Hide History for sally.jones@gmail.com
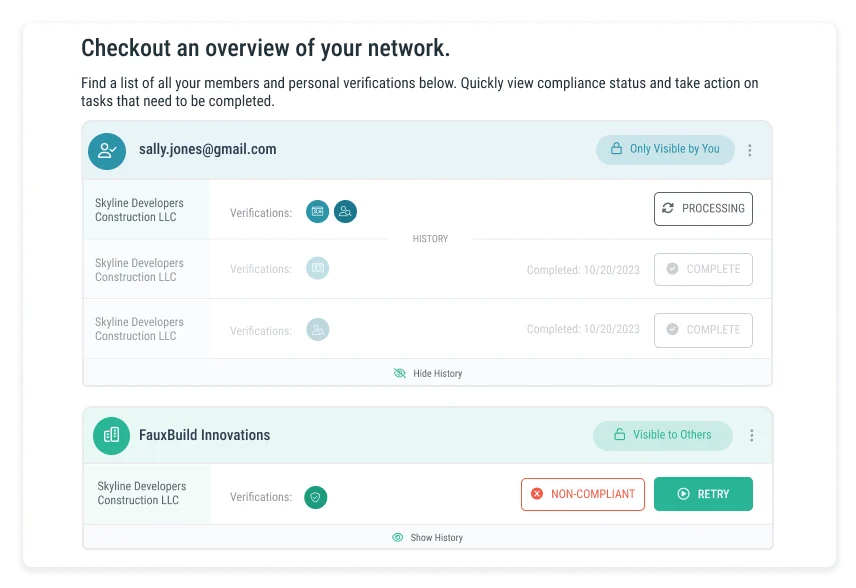 coord(427,373)
